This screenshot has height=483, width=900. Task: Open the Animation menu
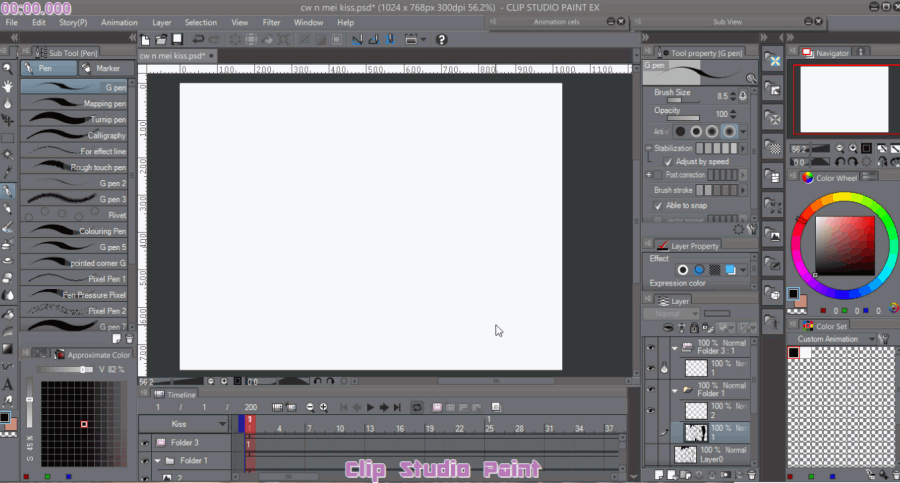119,22
